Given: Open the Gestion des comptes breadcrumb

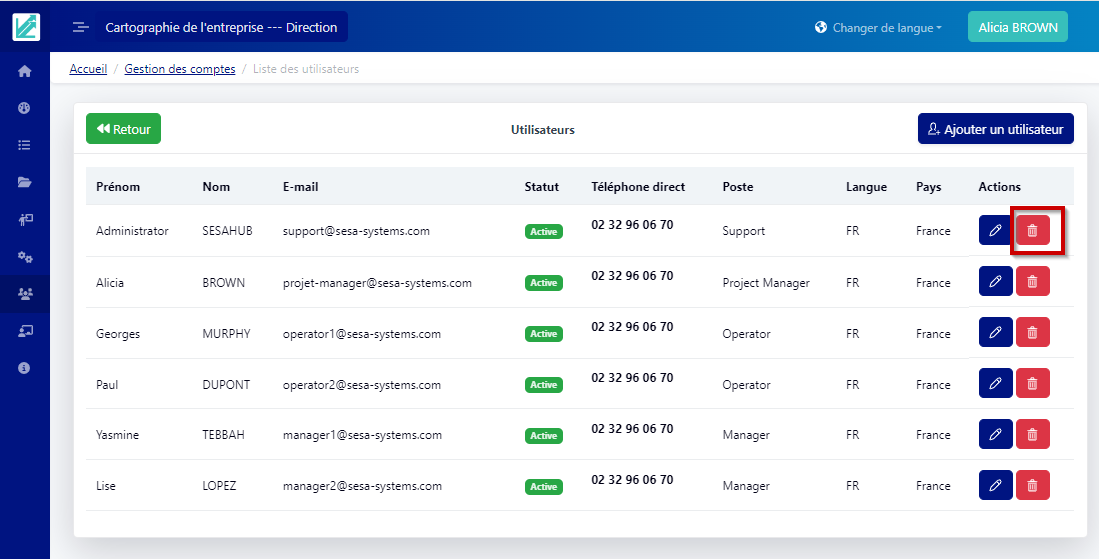Looking at the screenshot, I should point(180,69).
